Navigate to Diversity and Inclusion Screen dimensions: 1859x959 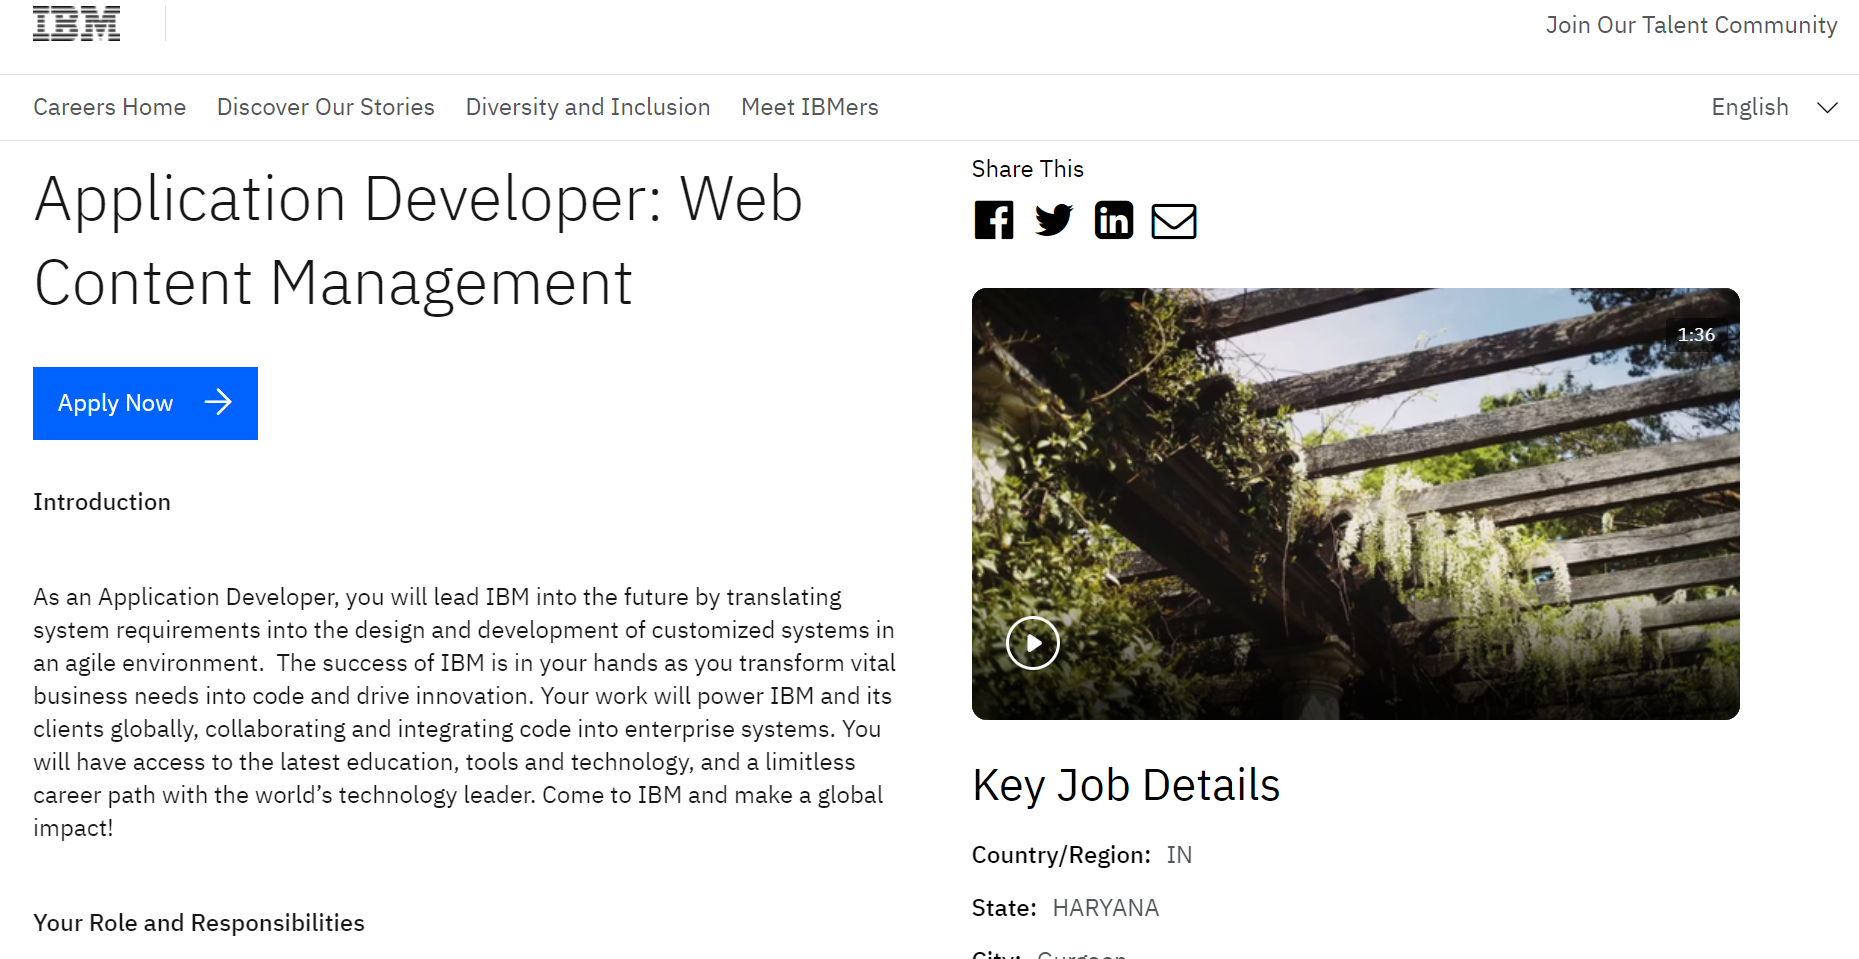click(587, 107)
